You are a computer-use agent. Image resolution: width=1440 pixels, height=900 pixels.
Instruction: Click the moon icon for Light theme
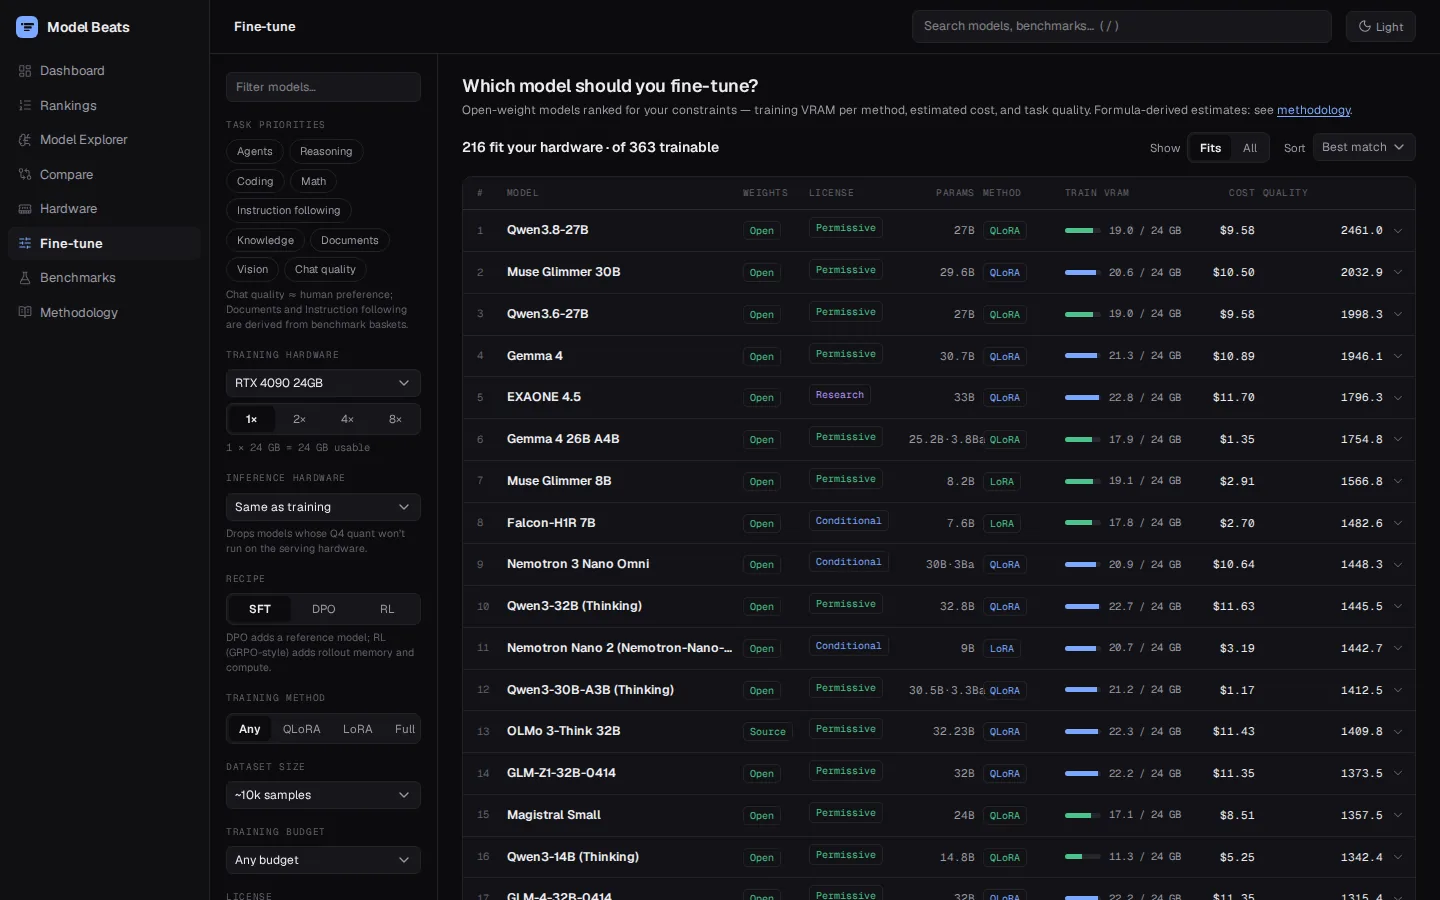(x=1365, y=27)
